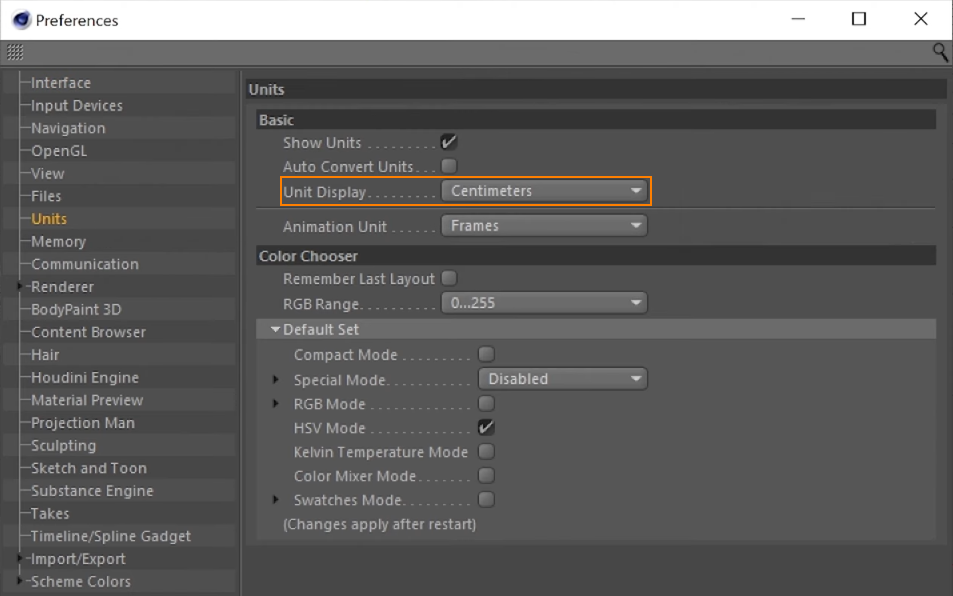Select Interface in preferences list

61,83
